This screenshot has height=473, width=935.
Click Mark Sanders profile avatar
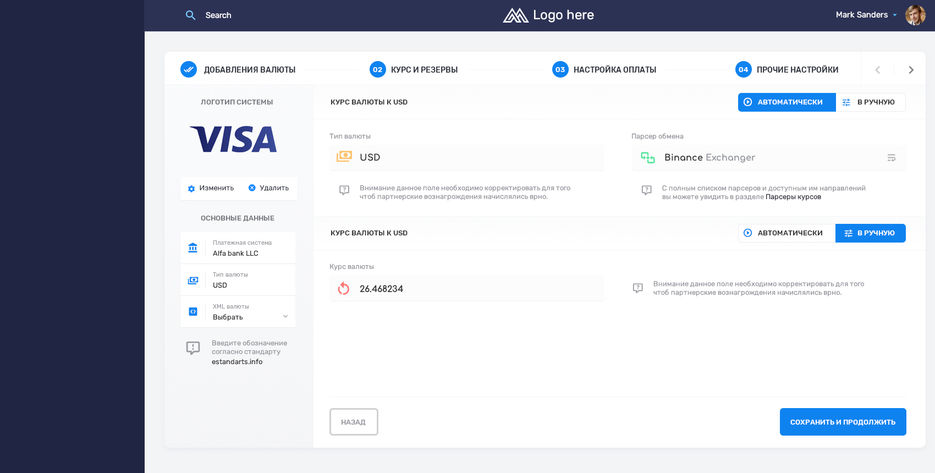click(915, 15)
